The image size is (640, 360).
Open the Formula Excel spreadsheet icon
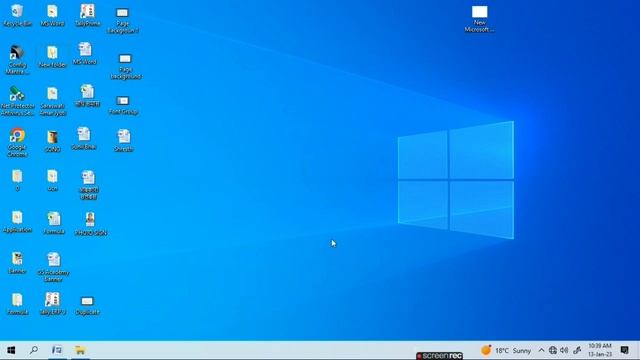54,223
